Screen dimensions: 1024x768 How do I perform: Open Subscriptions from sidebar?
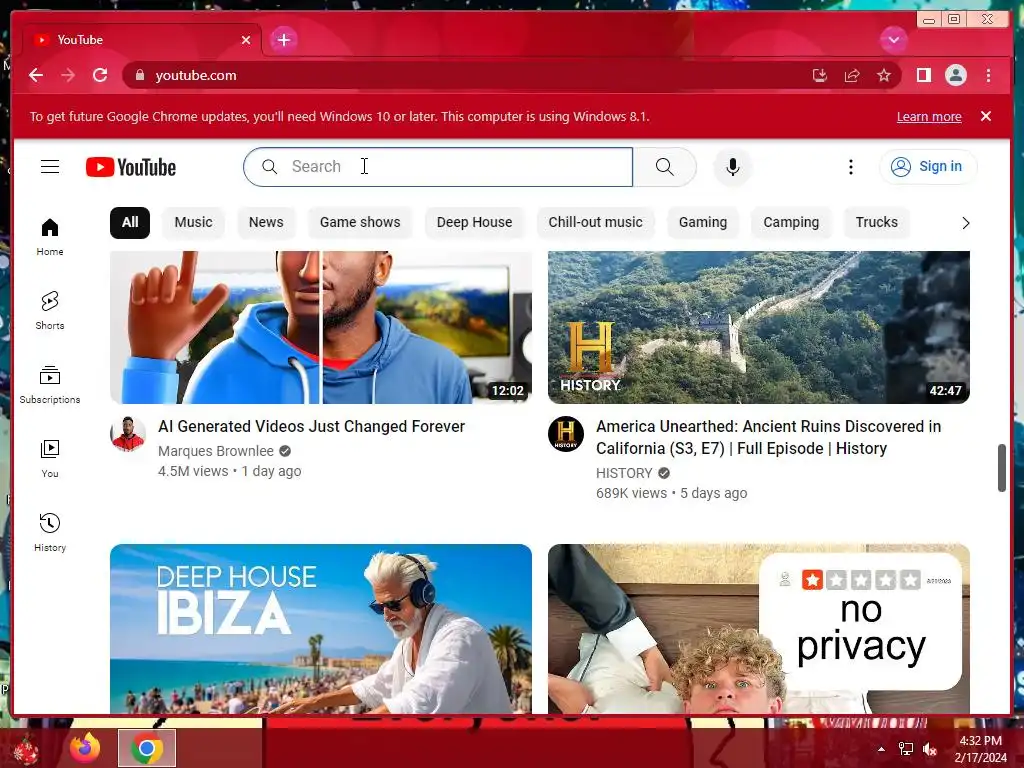pos(50,385)
